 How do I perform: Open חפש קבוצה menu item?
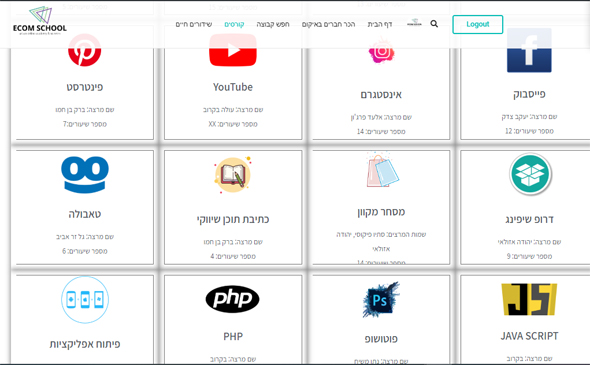[273, 24]
